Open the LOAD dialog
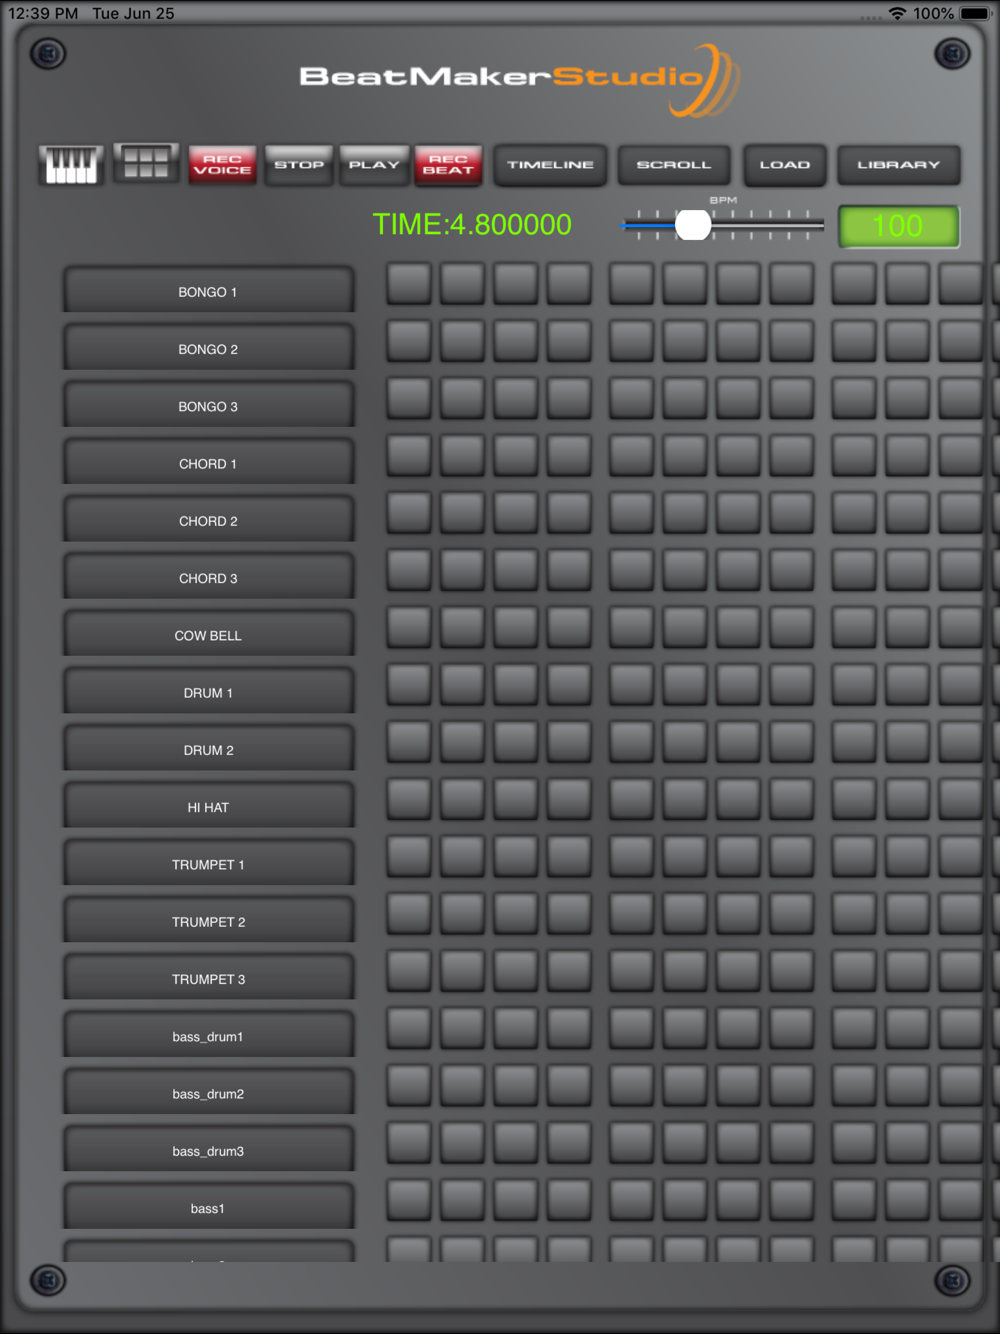Image resolution: width=1000 pixels, height=1334 pixels. tap(785, 165)
